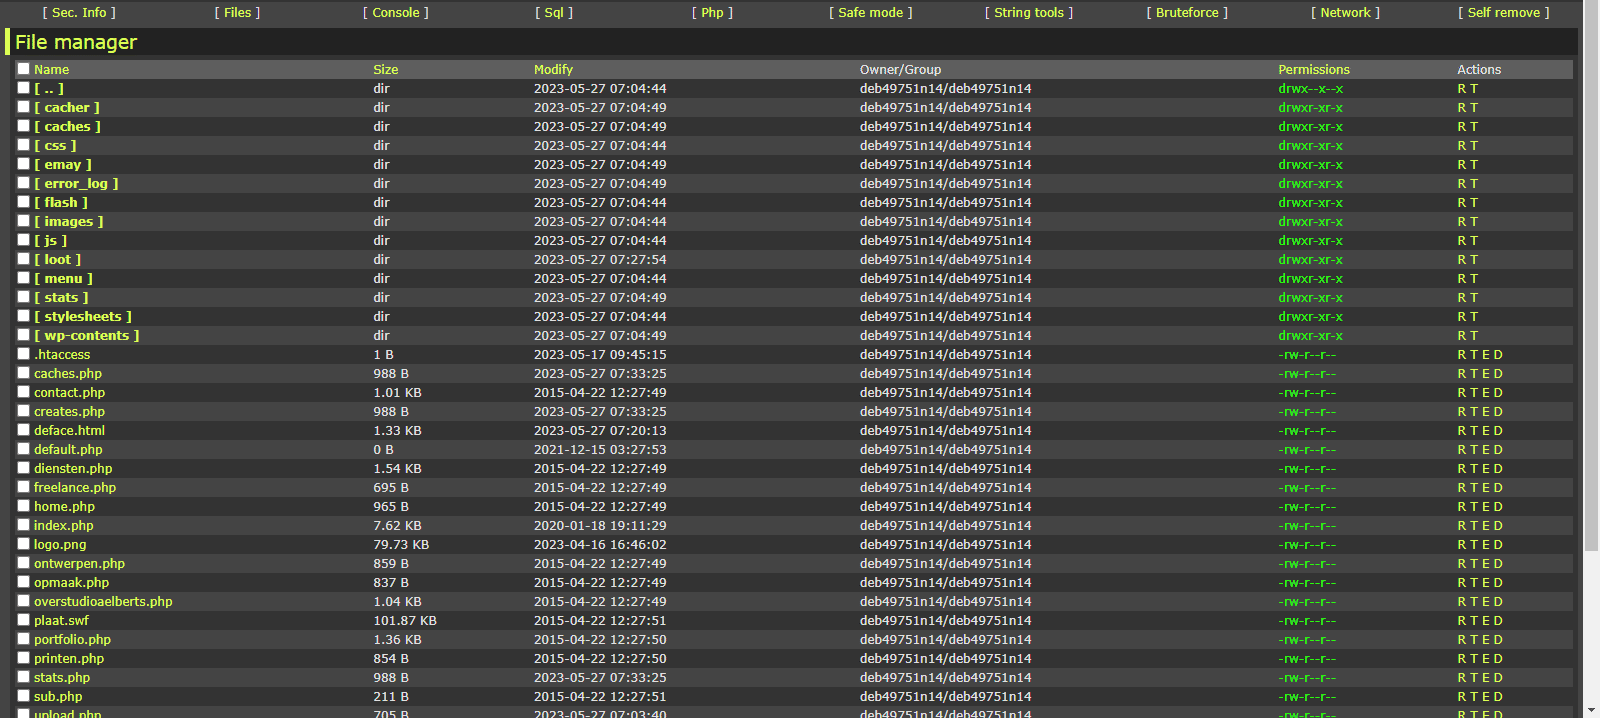Check the box for cacher directory

(x=23, y=107)
